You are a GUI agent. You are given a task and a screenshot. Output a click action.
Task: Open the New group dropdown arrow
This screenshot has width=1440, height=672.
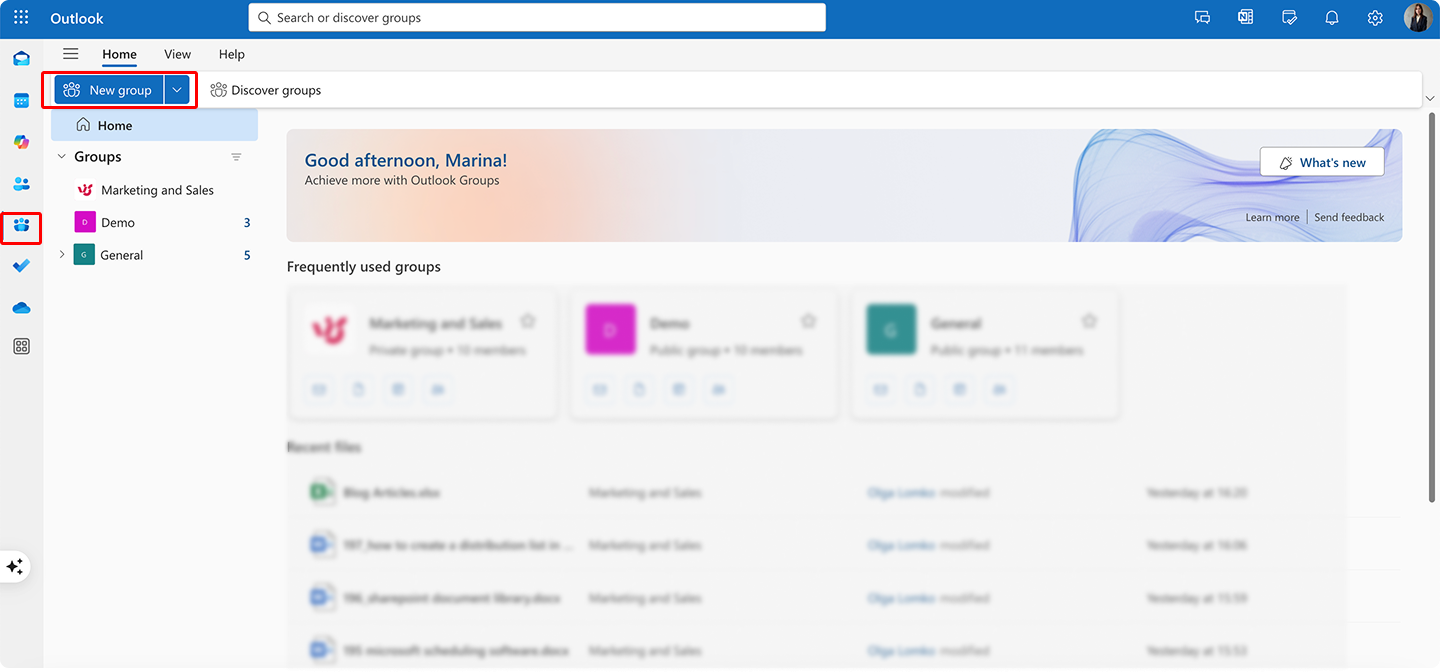click(177, 89)
